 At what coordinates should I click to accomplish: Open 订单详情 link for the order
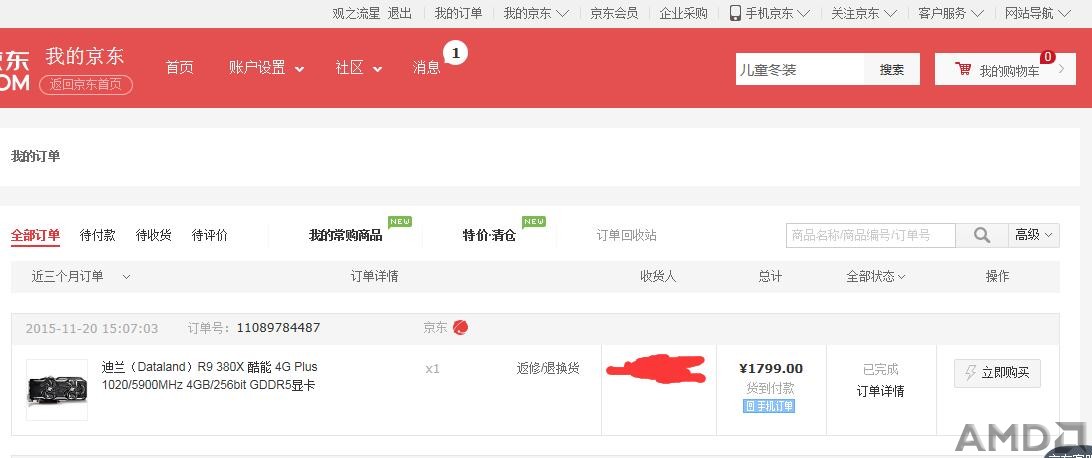coord(880,391)
